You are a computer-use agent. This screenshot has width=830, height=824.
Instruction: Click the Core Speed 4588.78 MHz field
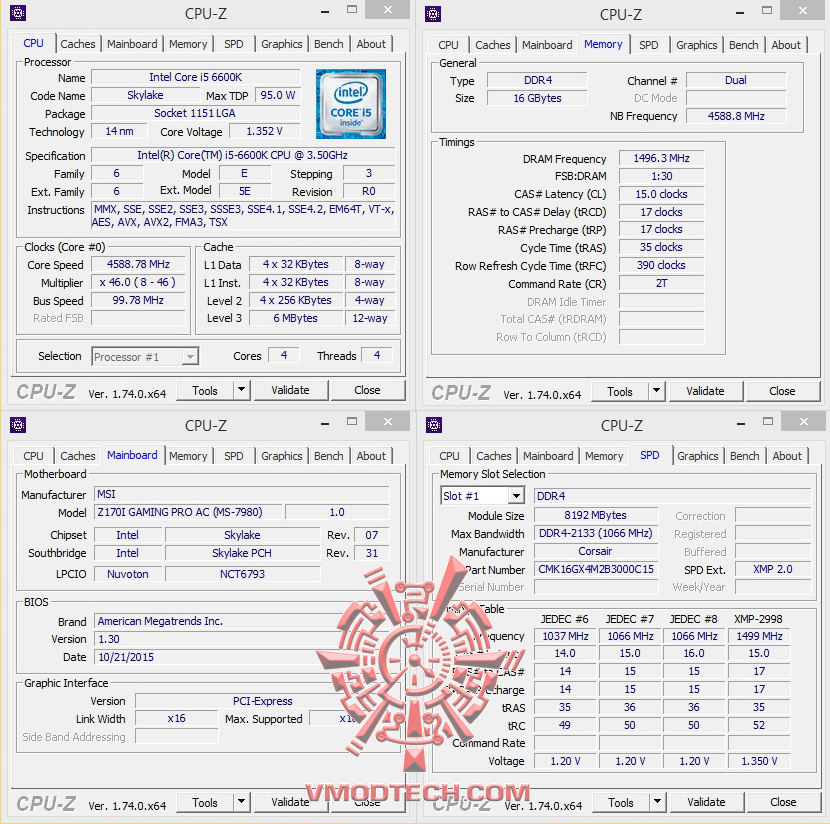pyautogui.click(x=138, y=264)
